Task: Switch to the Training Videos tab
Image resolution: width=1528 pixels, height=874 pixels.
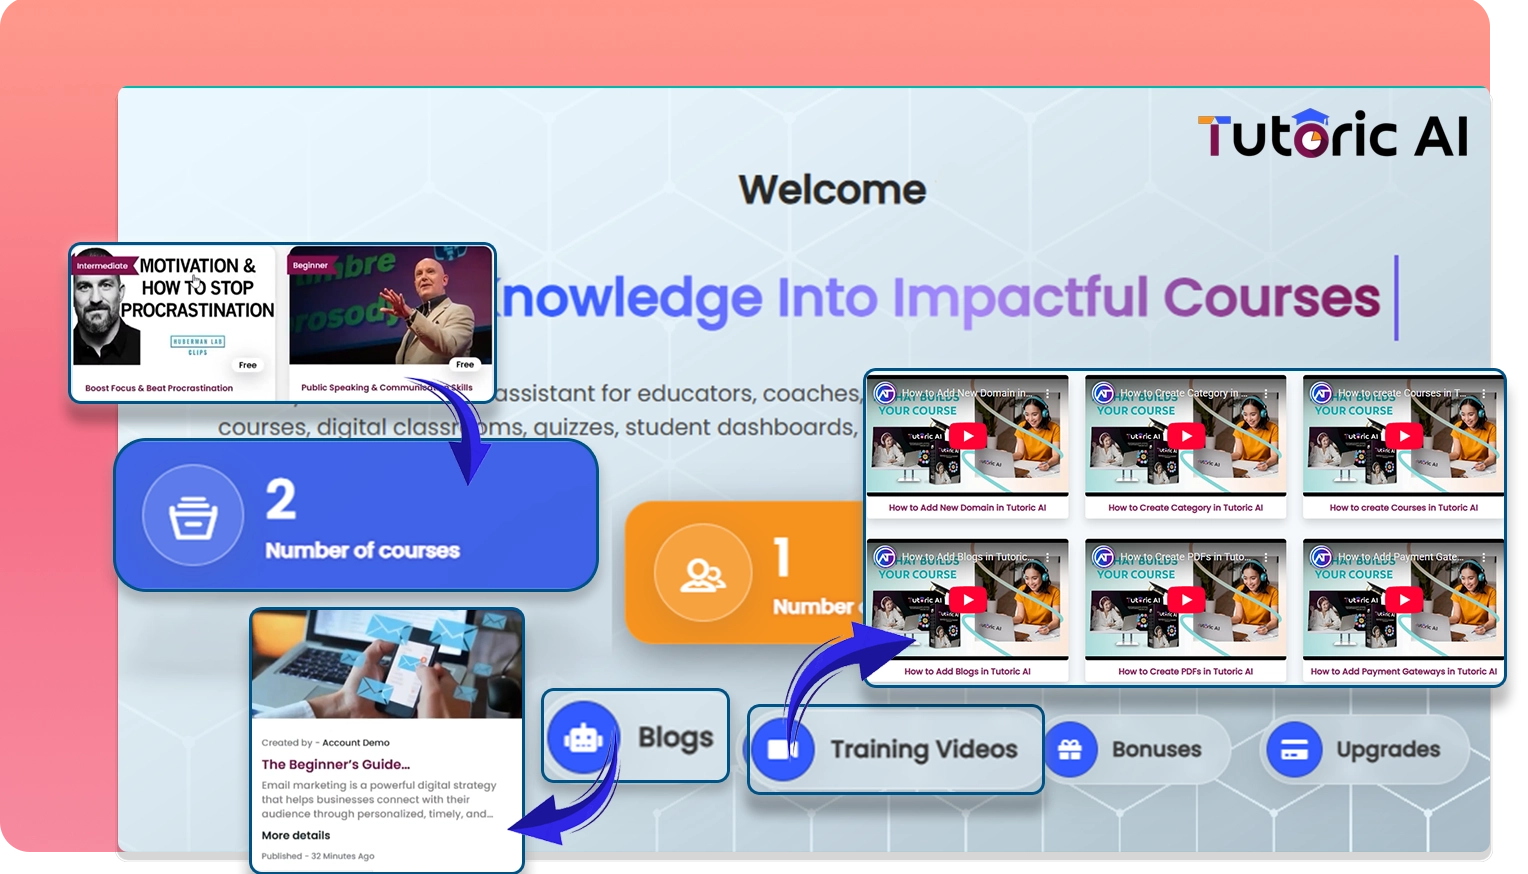Action: coord(923,749)
